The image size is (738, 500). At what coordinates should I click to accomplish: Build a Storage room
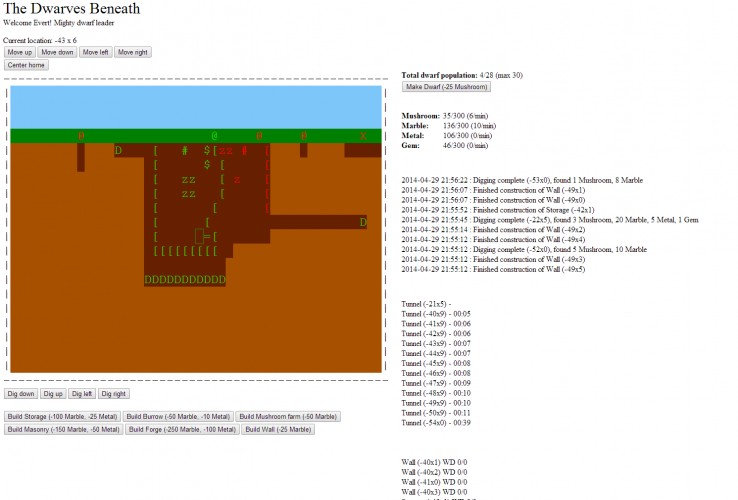pos(63,416)
